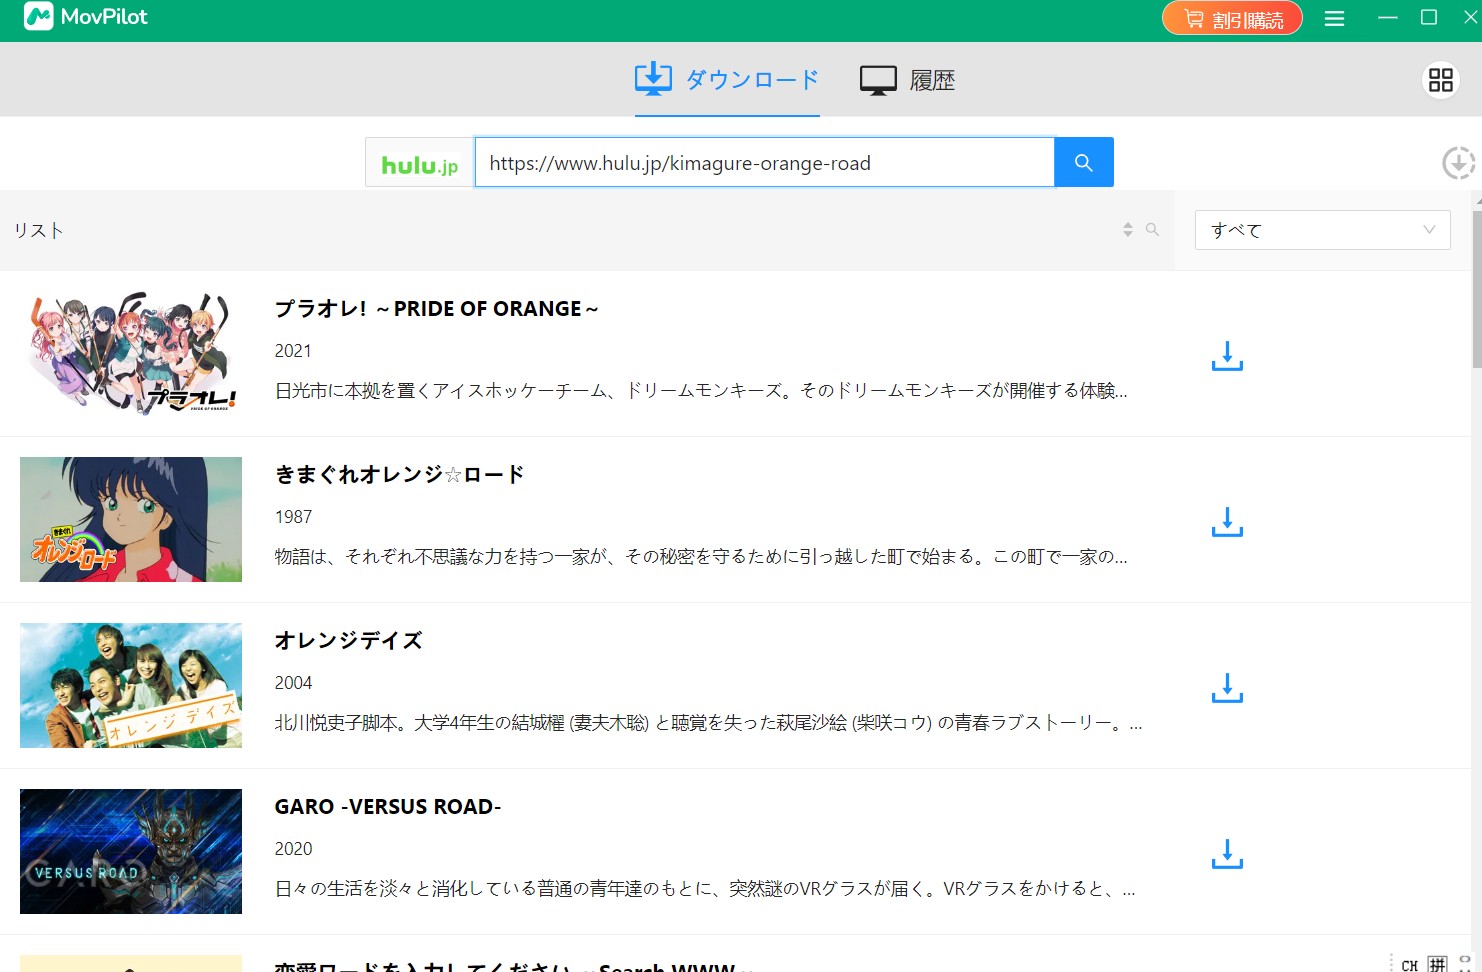Click year 2004 under オレンジデイズ
Image resolution: width=1482 pixels, height=972 pixels.
pos(293,683)
